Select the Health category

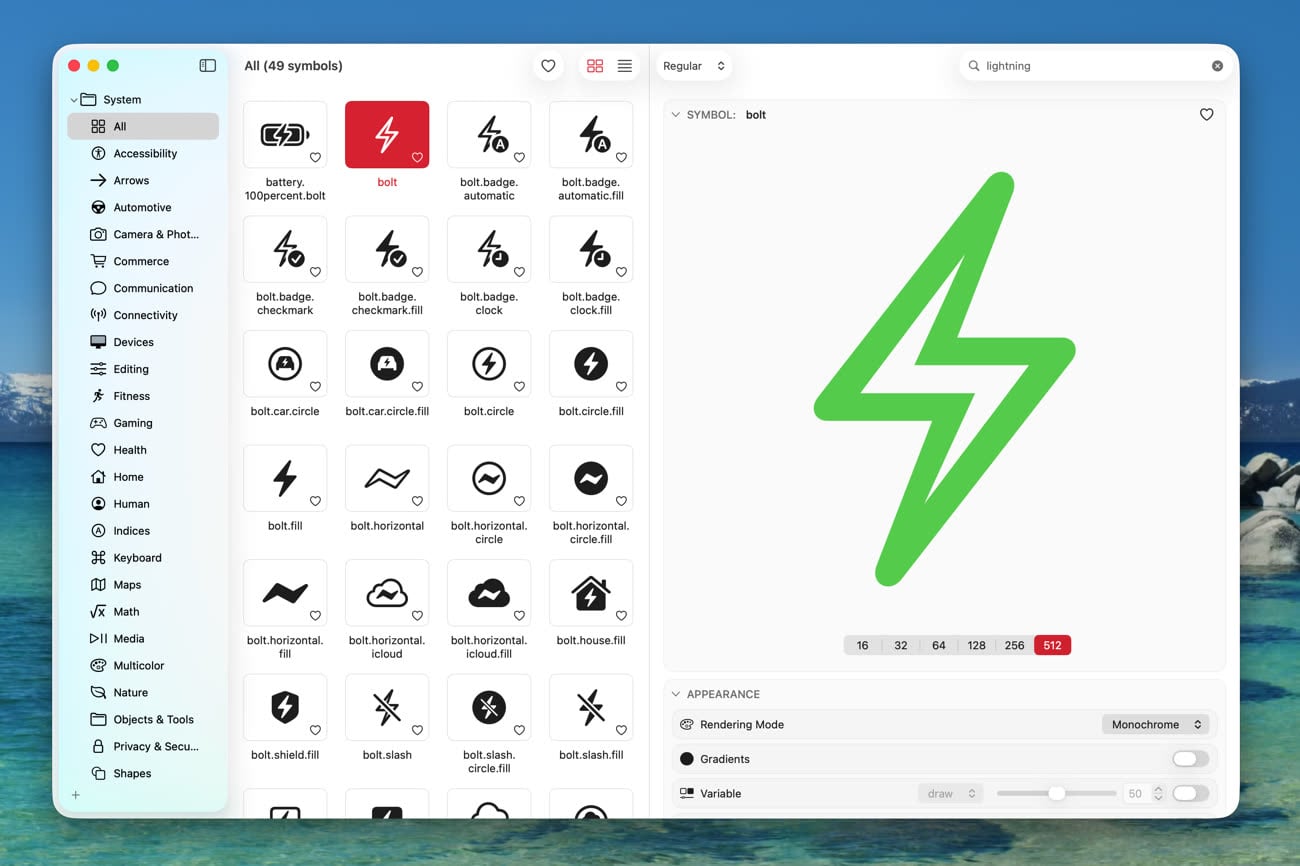tap(131, 449)
